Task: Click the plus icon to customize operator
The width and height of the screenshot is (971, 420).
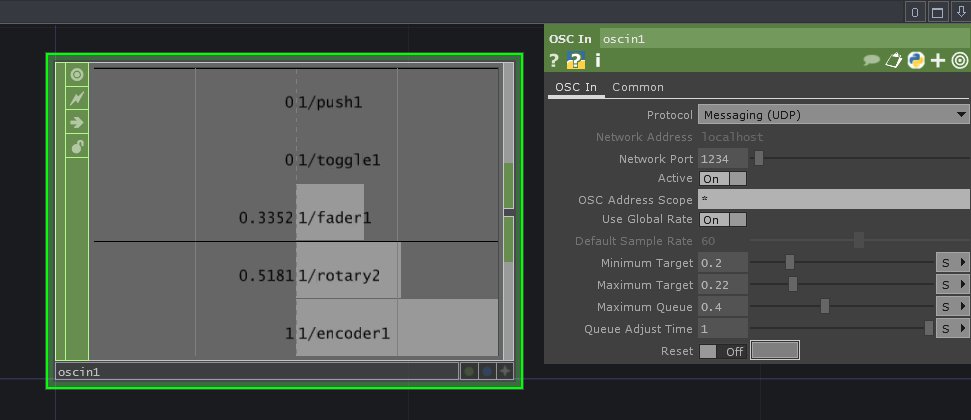Action: (x=937, y=61)
